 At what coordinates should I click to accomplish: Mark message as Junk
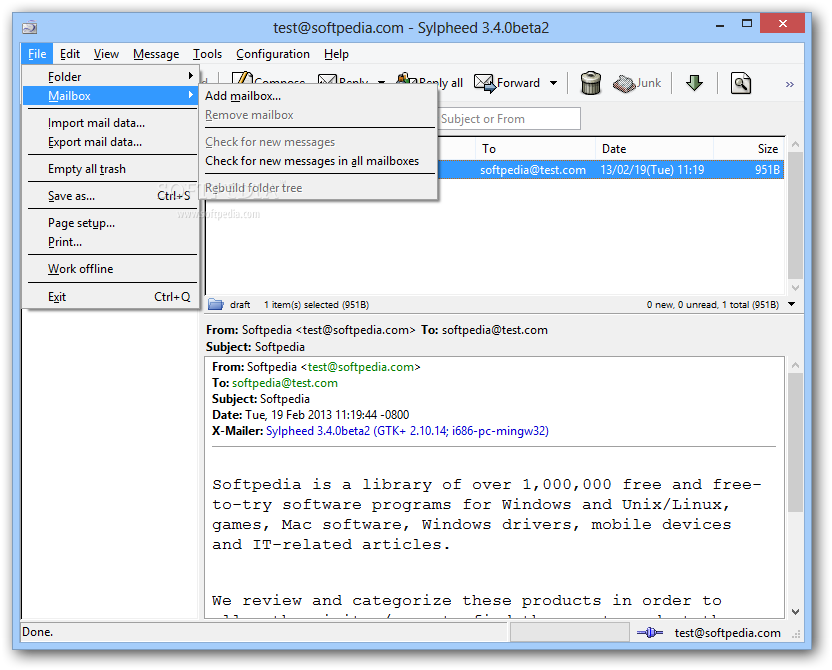tap(637, 83)
